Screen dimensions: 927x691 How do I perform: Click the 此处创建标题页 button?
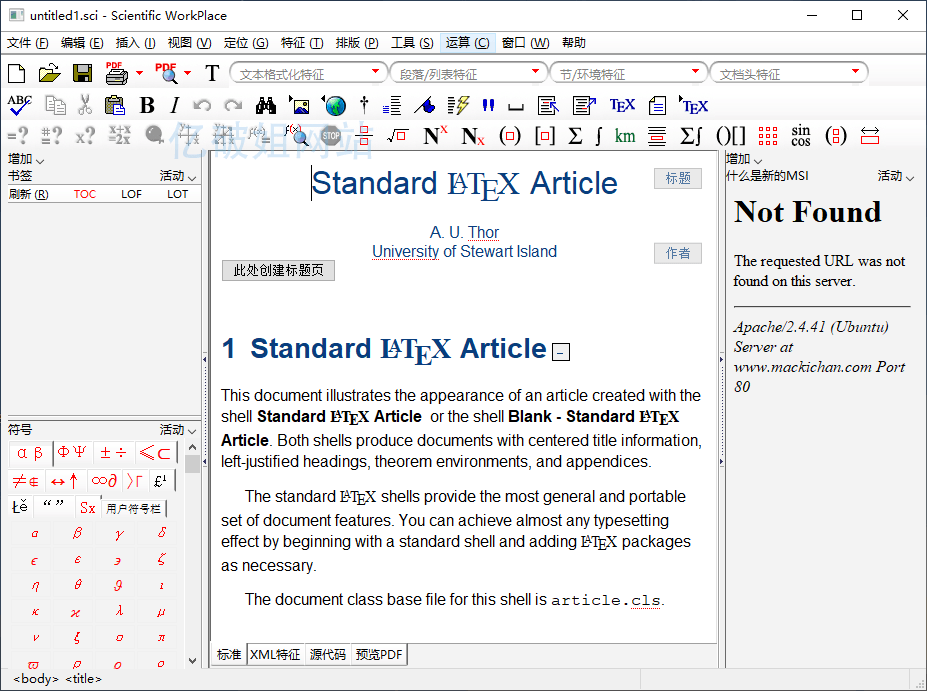point(278,271)
